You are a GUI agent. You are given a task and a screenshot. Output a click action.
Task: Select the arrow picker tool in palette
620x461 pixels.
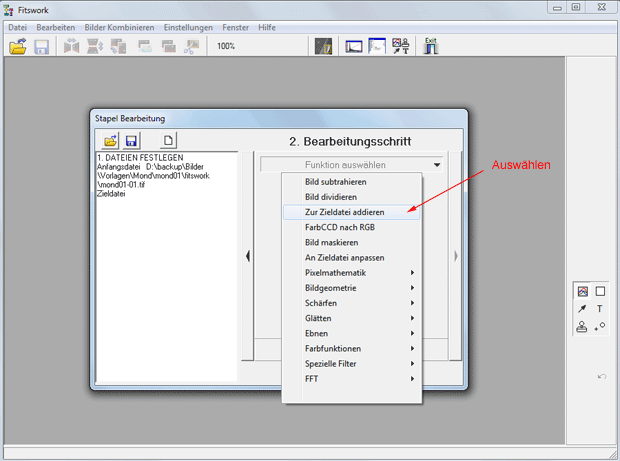click(x=582, y=309)
